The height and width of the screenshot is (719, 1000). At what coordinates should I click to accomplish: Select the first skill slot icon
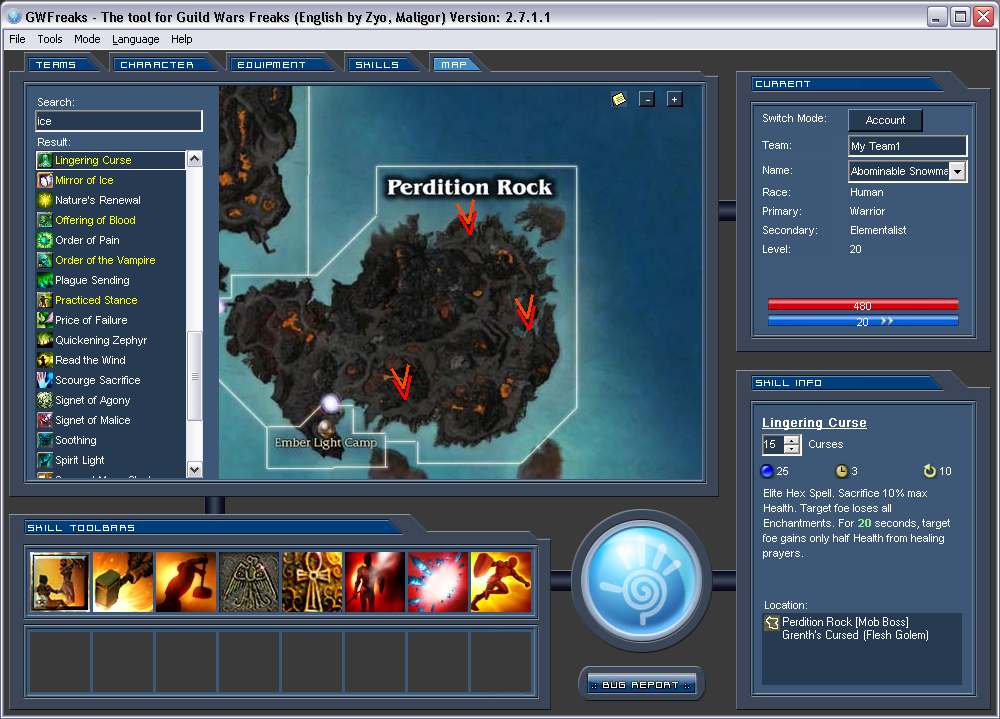pyautogui.click(x=60, y=582)
